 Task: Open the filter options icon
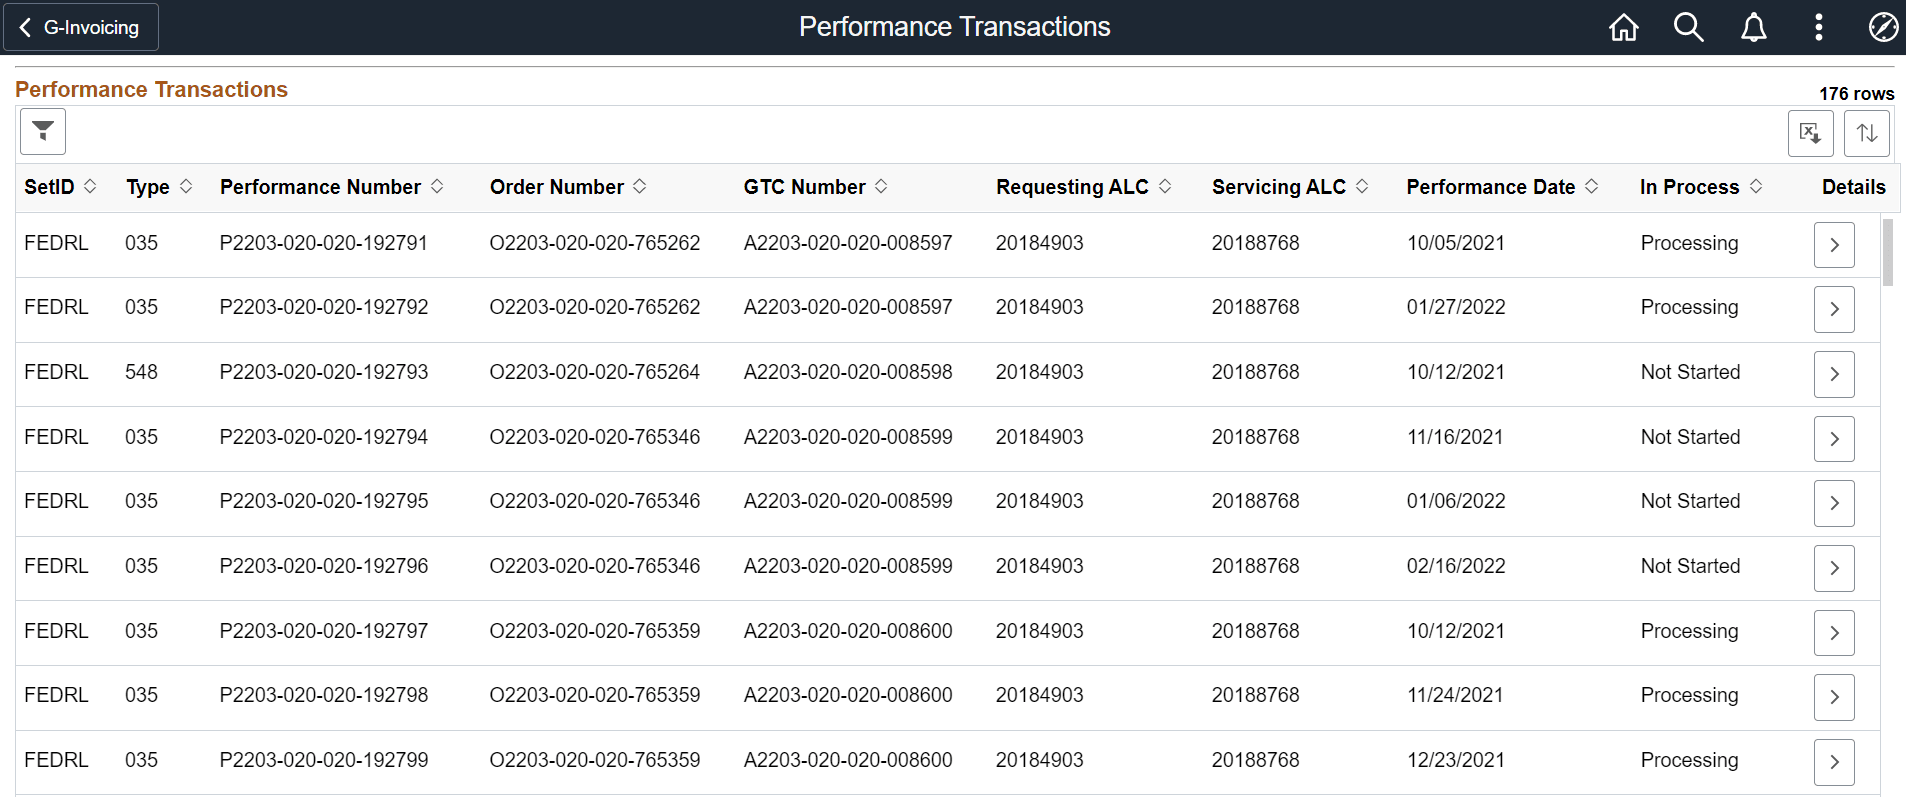click(43, 131)
